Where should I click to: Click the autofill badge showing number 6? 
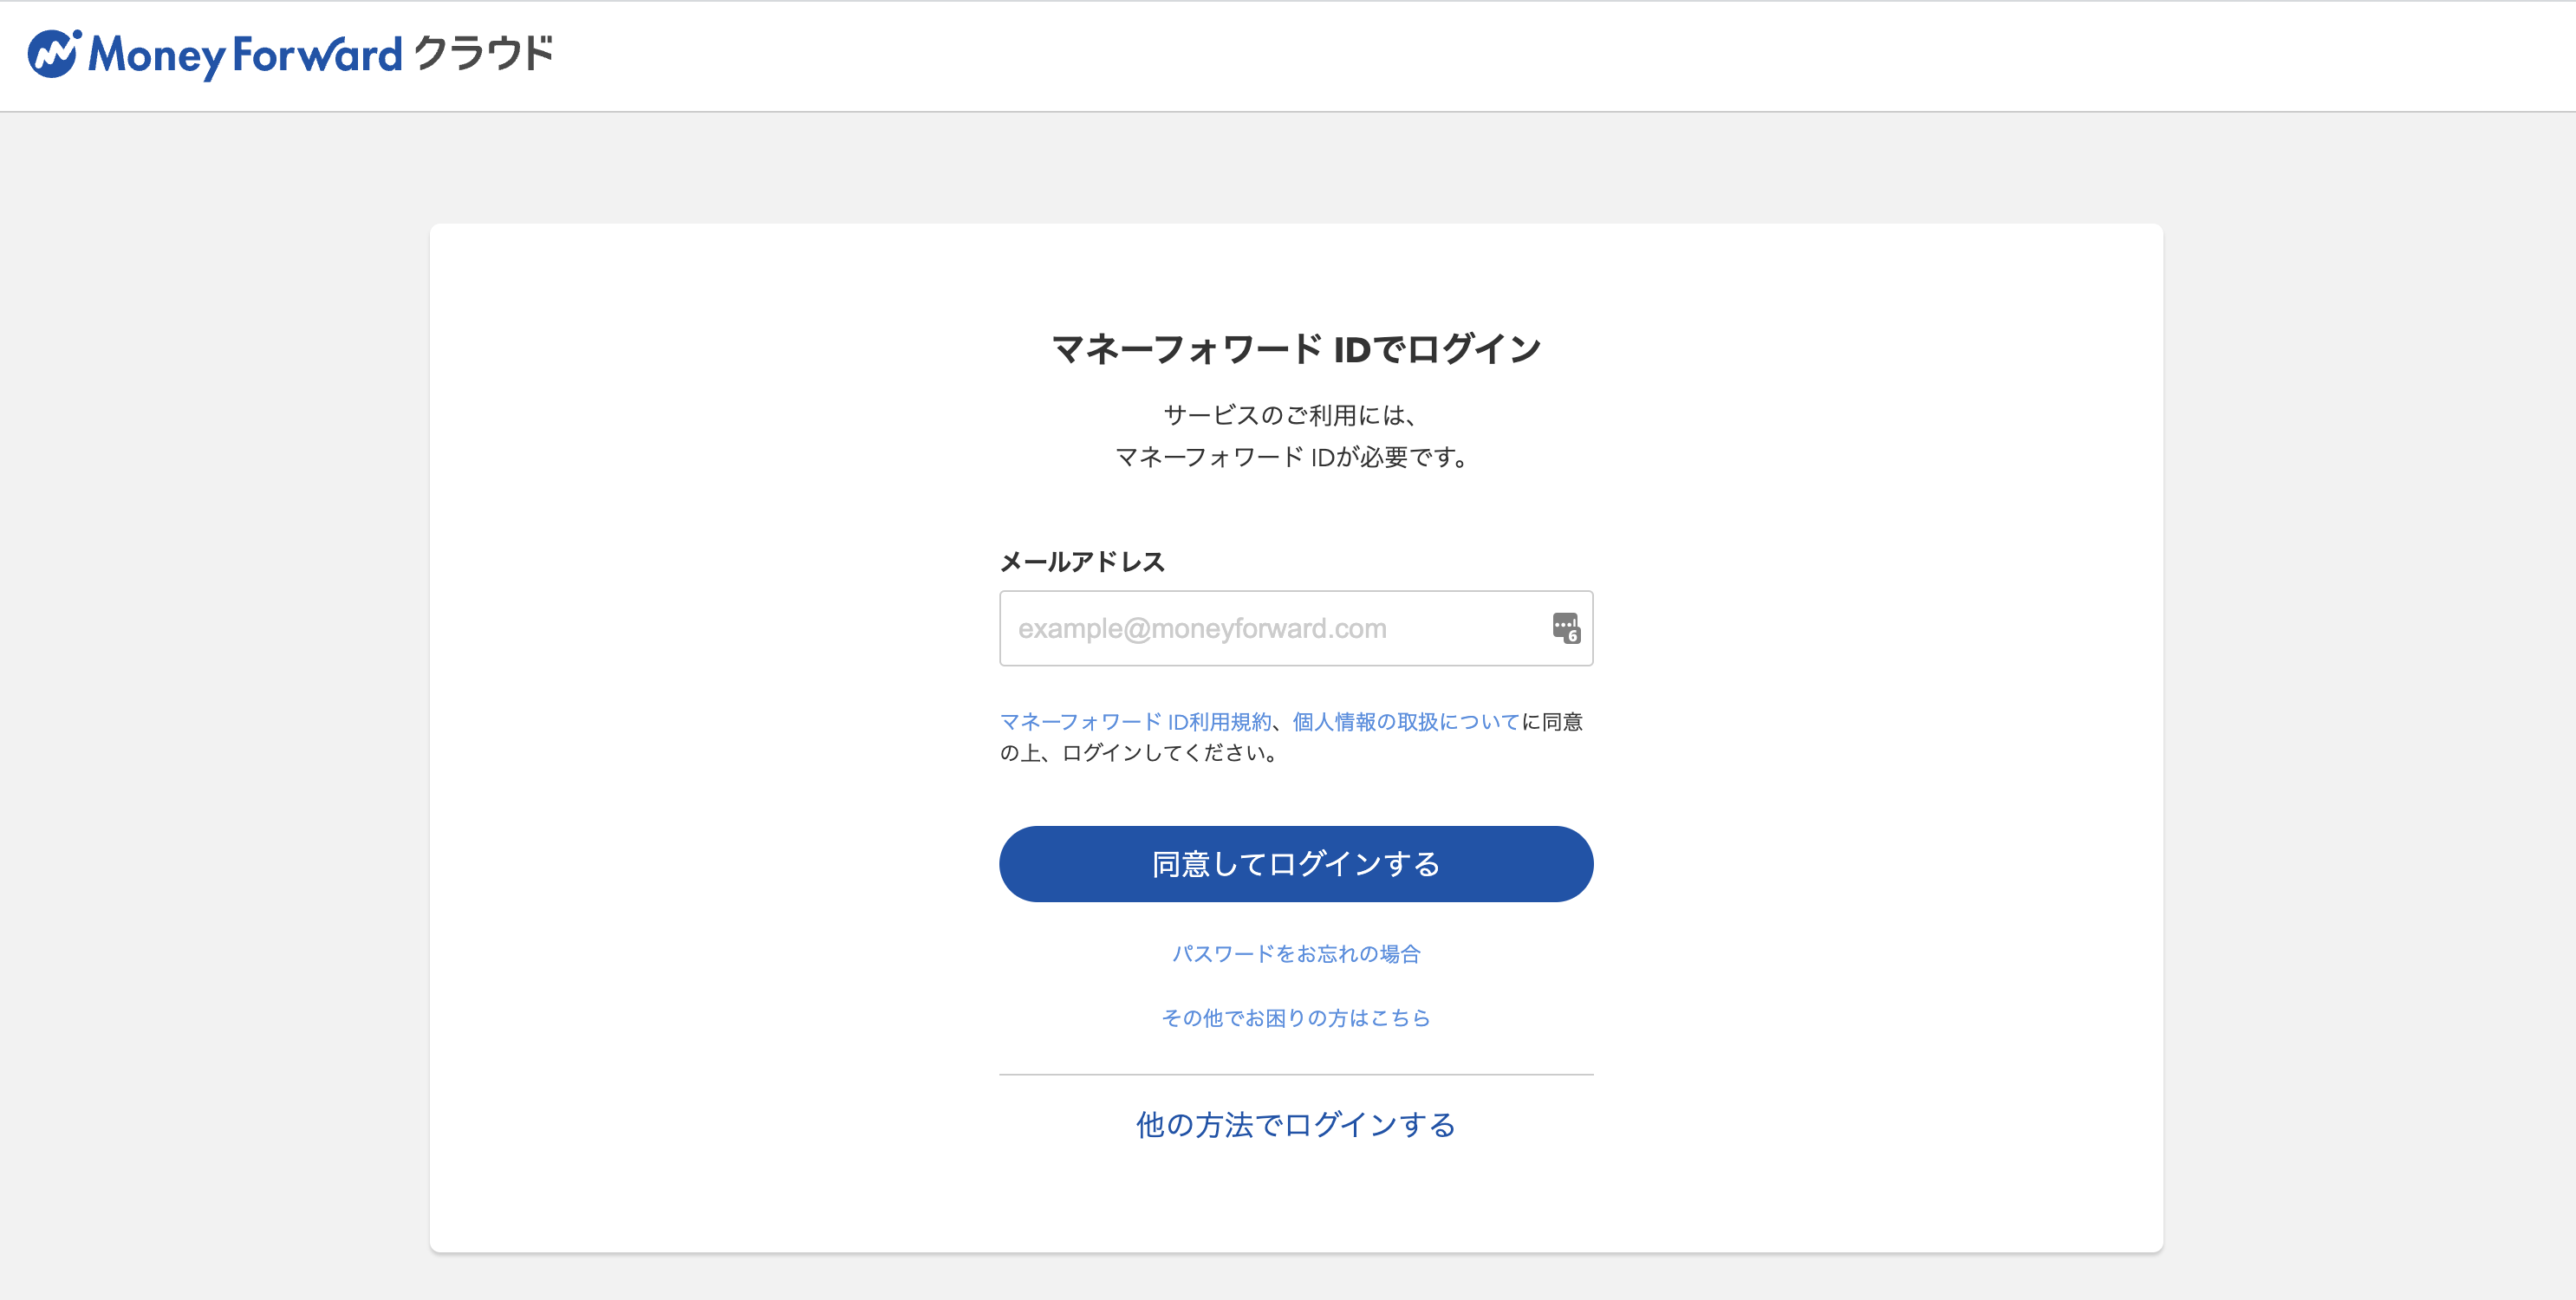[1574, 636]
